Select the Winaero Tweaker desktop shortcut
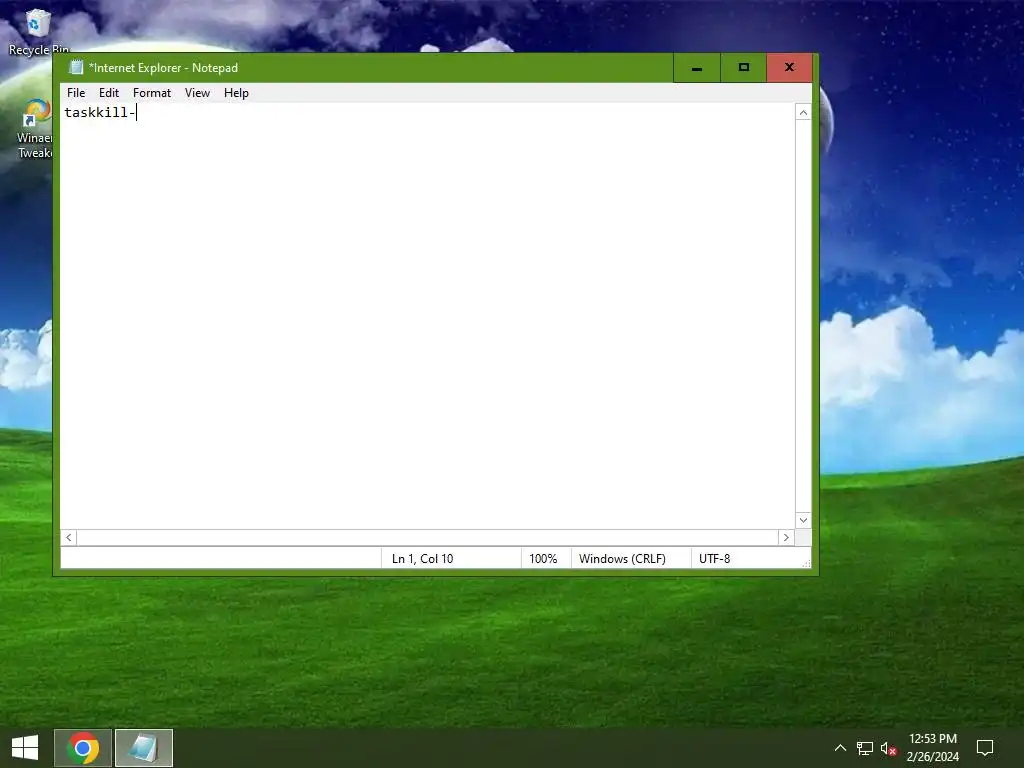The image size is (1024, 768). 35,129
